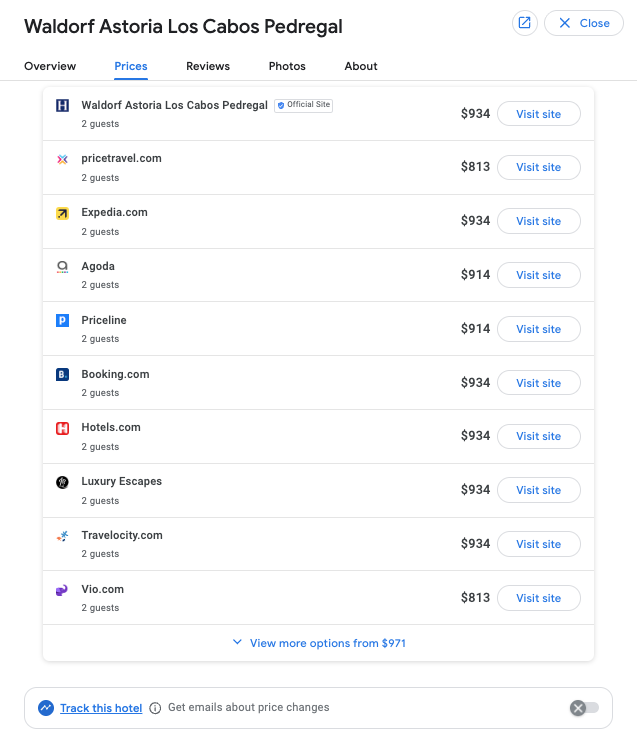Click the Agoda logo icon
Screen dimensions: 637x740
pos(62,267)
